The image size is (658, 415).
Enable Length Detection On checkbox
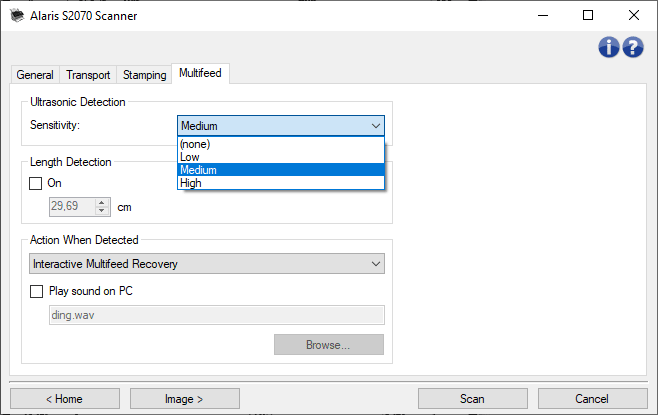(x=36, y=183)
